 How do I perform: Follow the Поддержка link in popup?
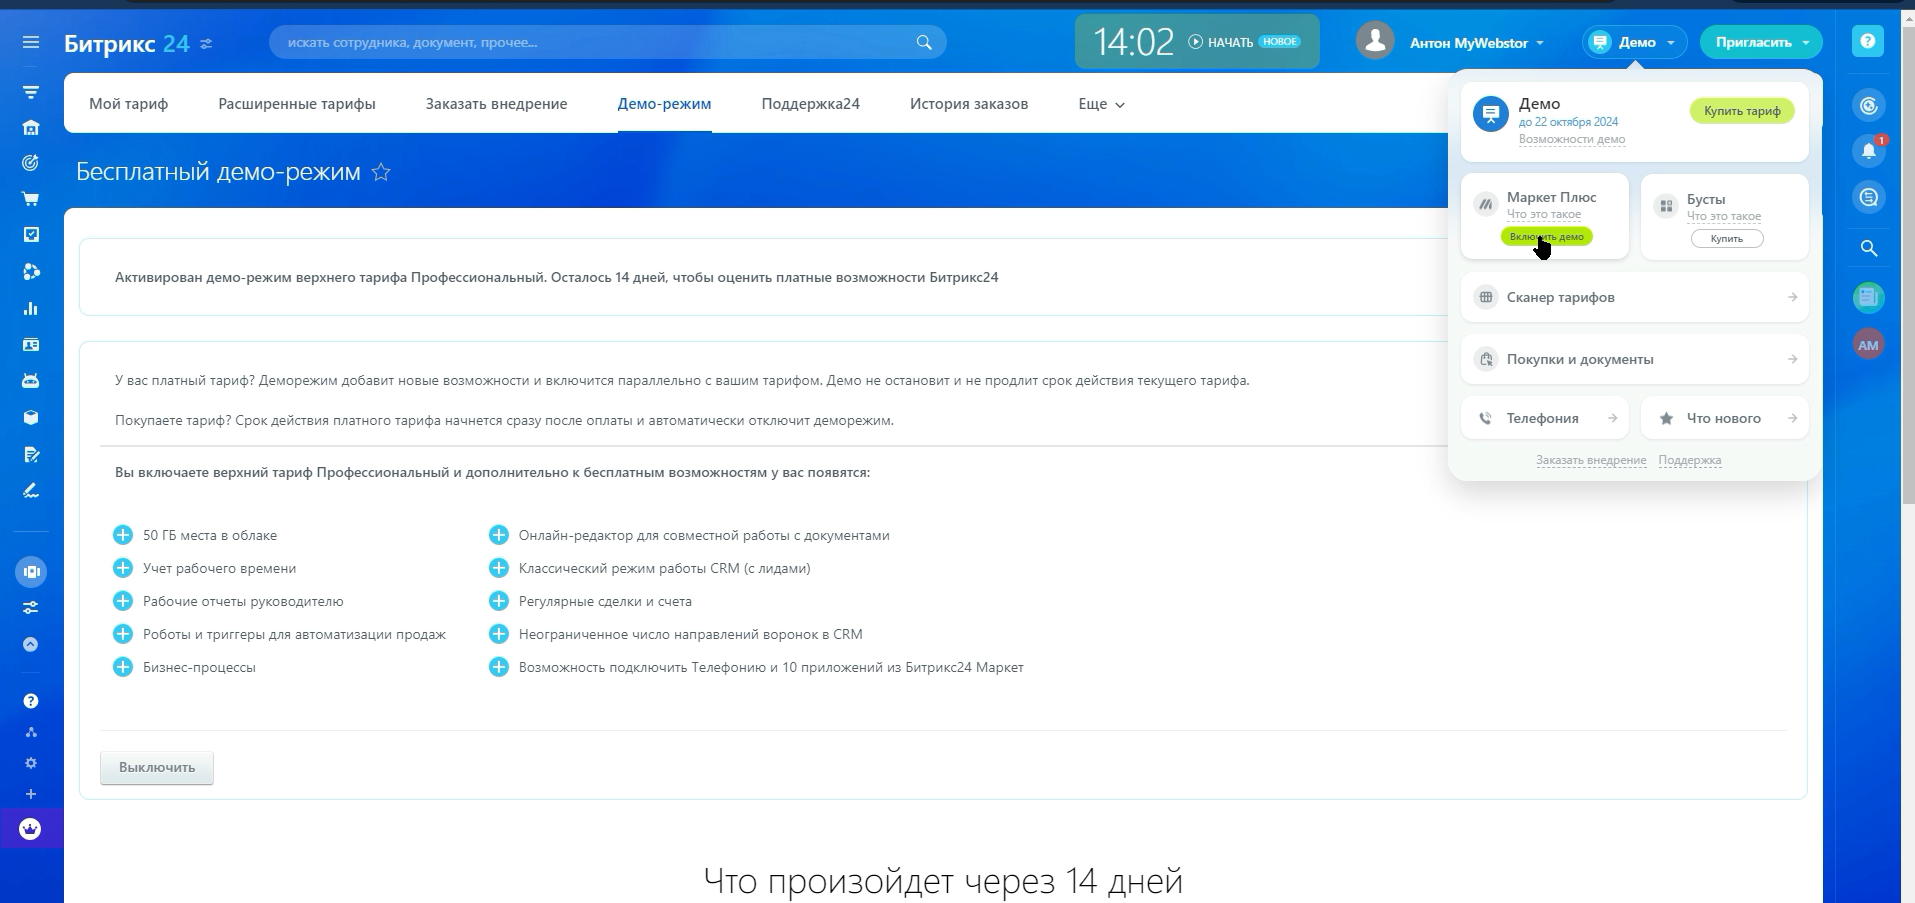tap(1689, 460)
